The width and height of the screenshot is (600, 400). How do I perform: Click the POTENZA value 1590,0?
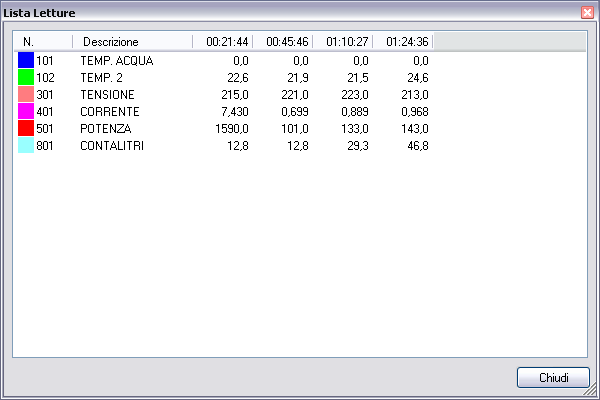[231, 129]
